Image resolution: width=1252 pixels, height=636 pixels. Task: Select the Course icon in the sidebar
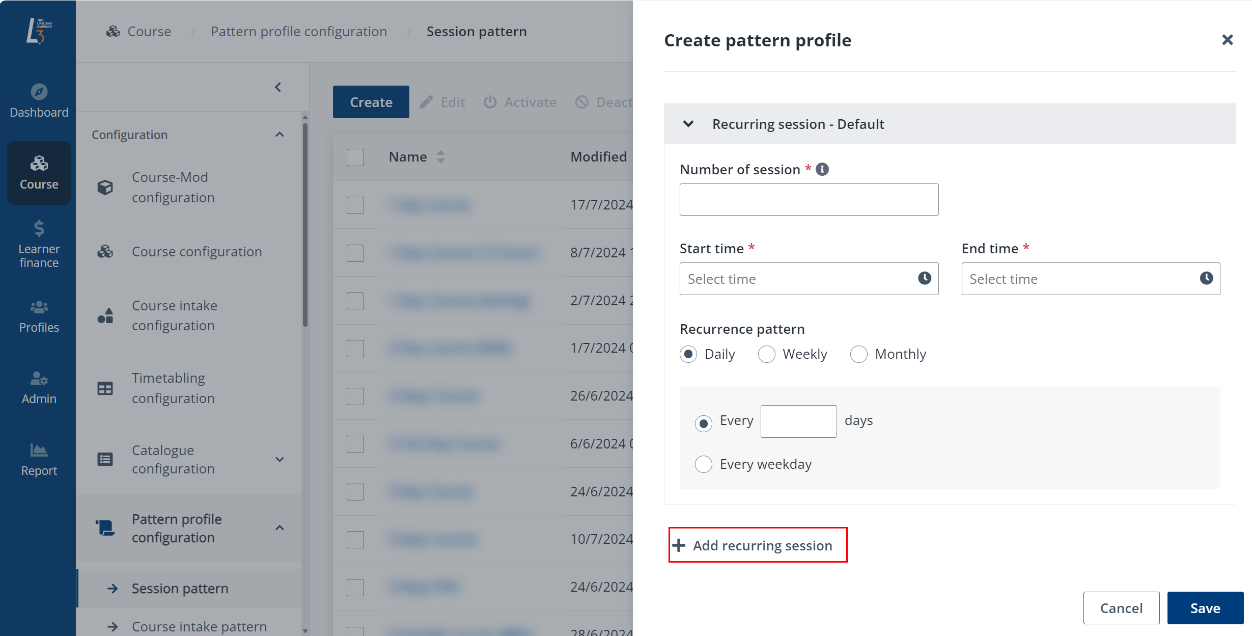[38, 172]
